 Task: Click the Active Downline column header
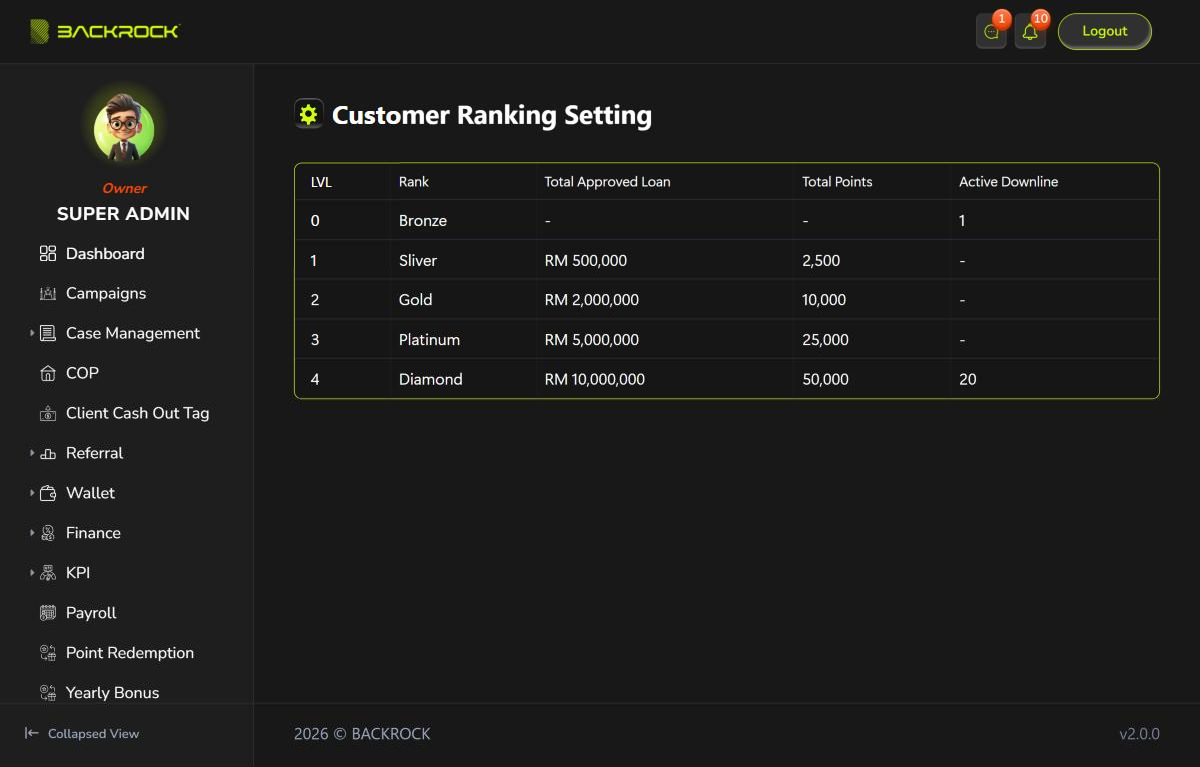coord(1008,182)
